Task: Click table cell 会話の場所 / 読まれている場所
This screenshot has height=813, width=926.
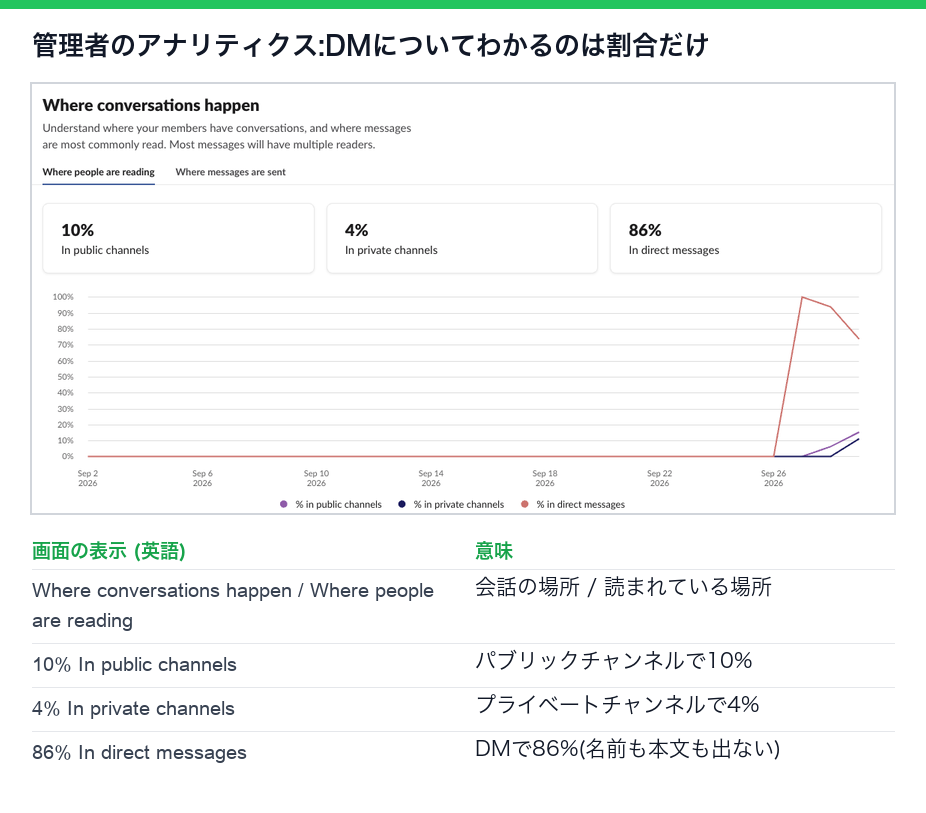Action: 623,587
